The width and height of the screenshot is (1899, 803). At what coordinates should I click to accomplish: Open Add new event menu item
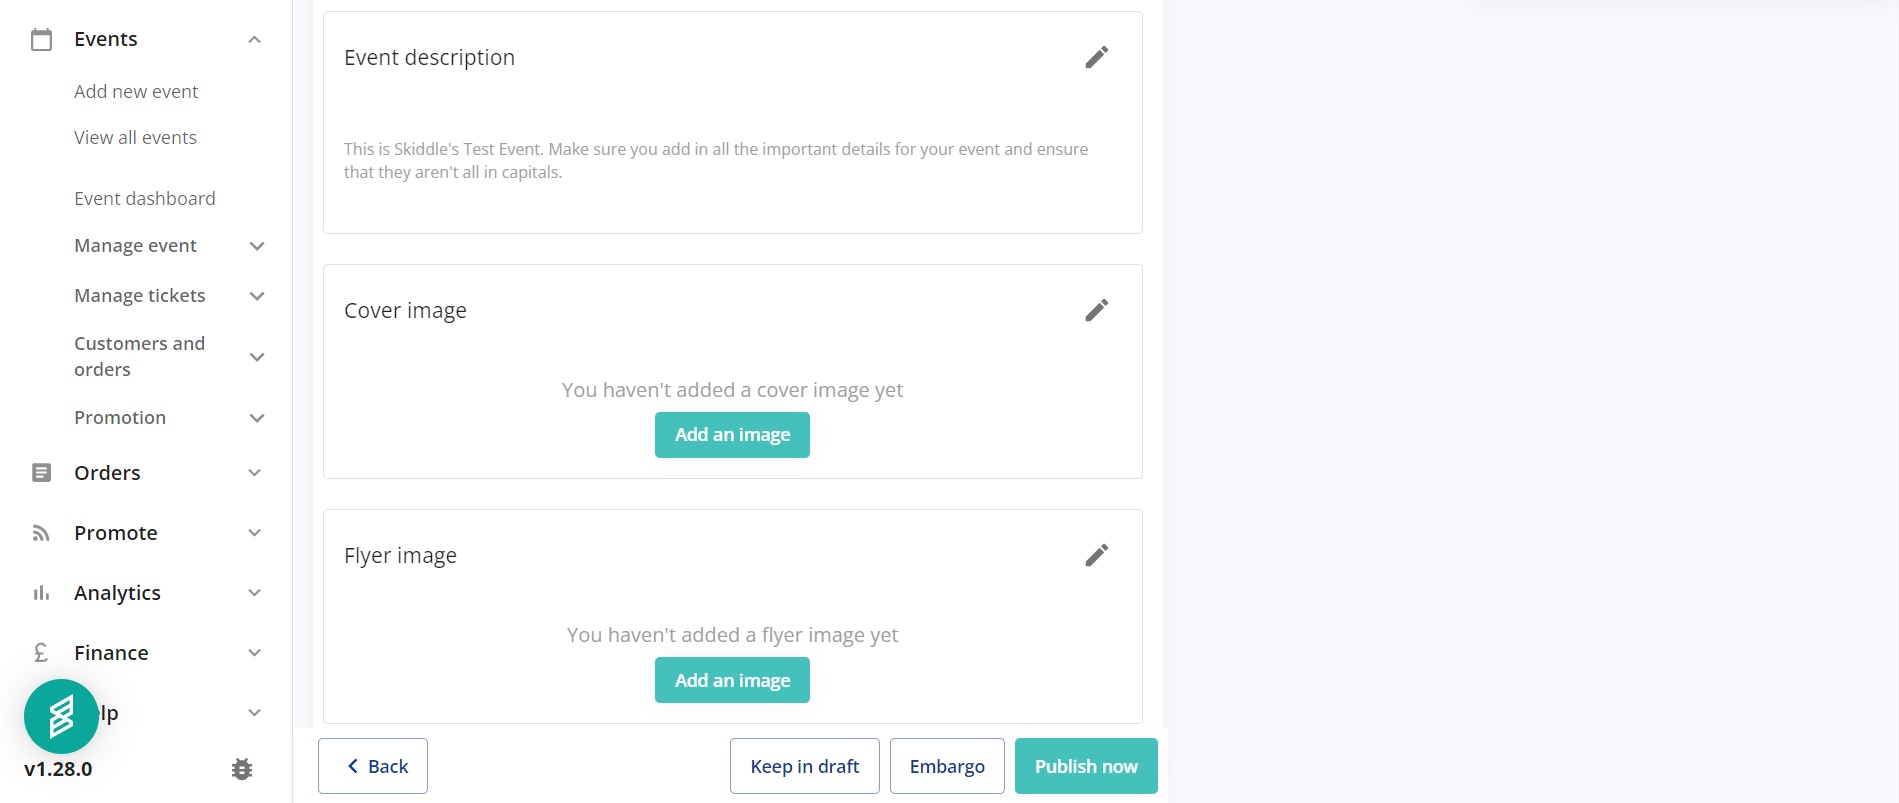click(136, 91)
